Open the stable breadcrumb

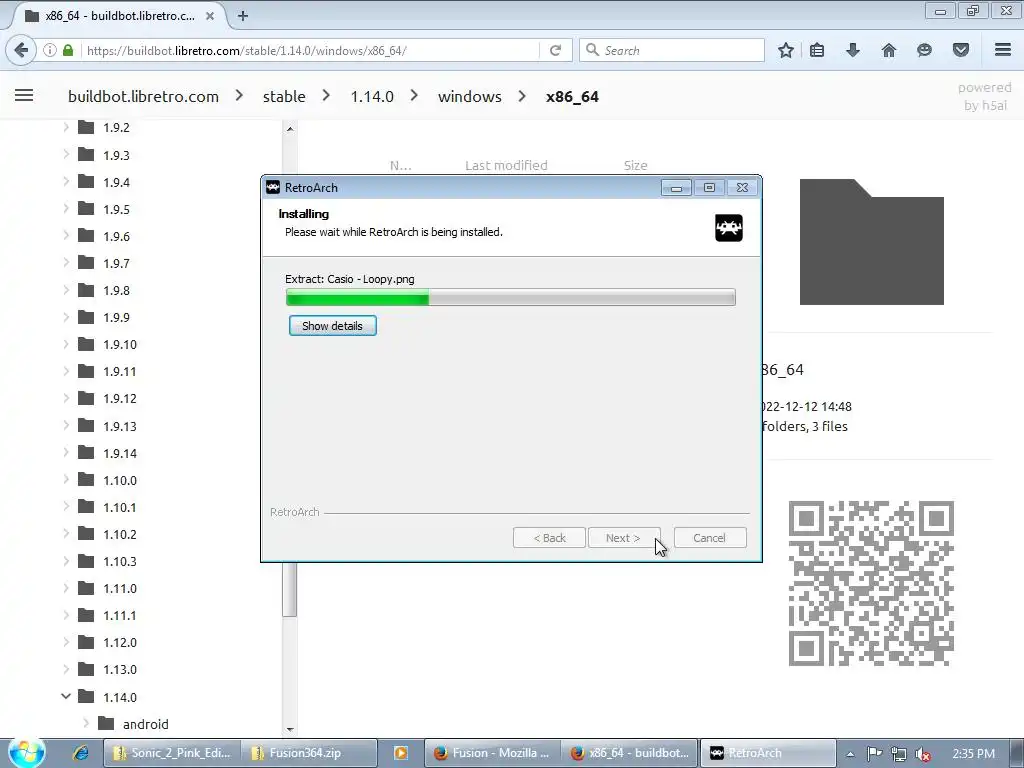click(284, 97)
